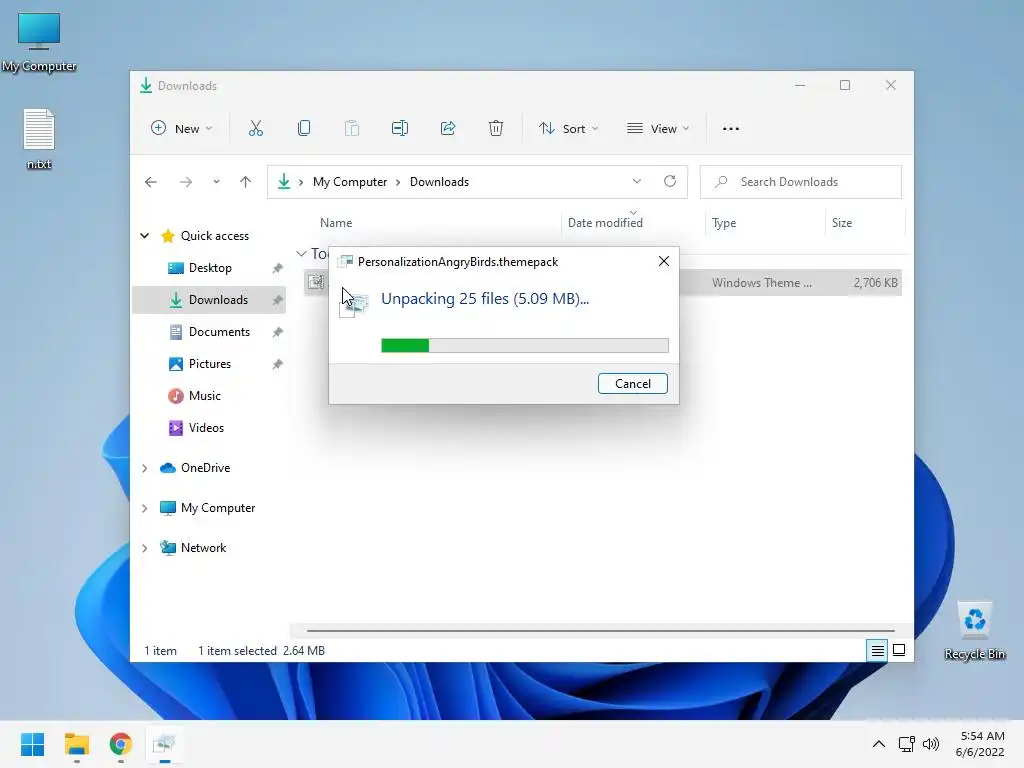Click the search magnifier icon

click(721, 182)
